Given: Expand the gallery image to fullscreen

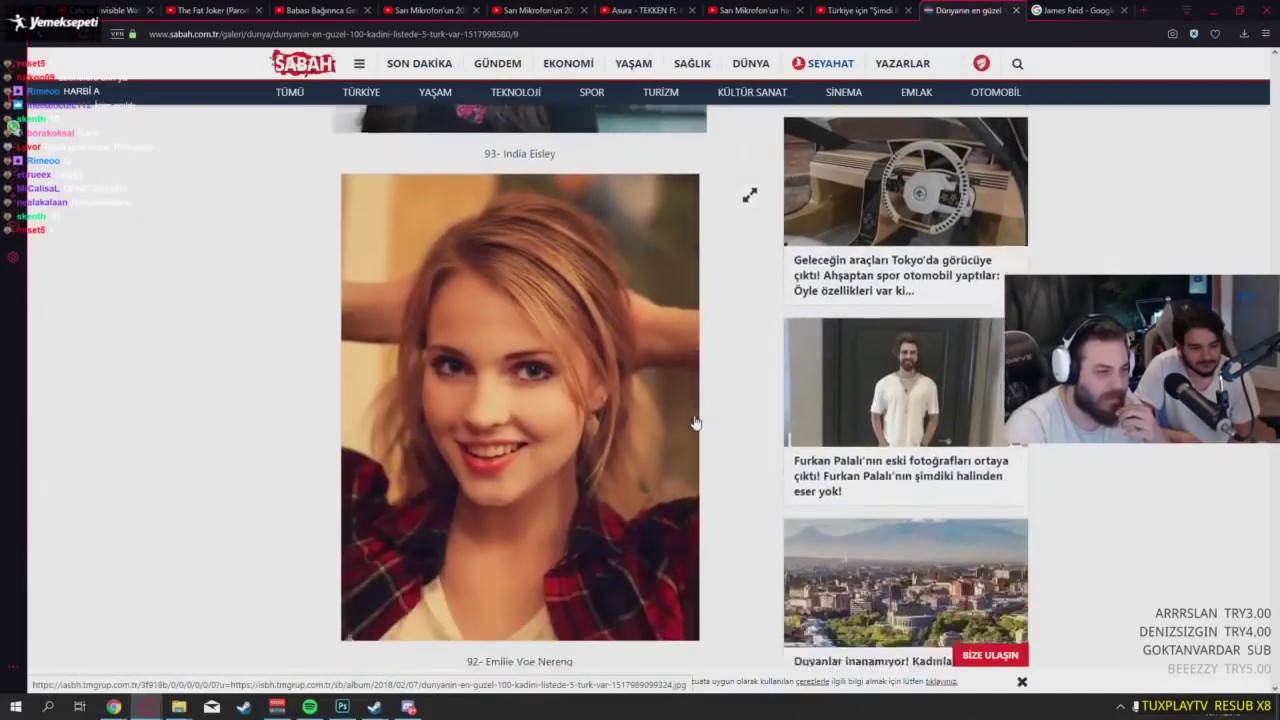Looking at the screenshot, I should (x=750, y=195).
